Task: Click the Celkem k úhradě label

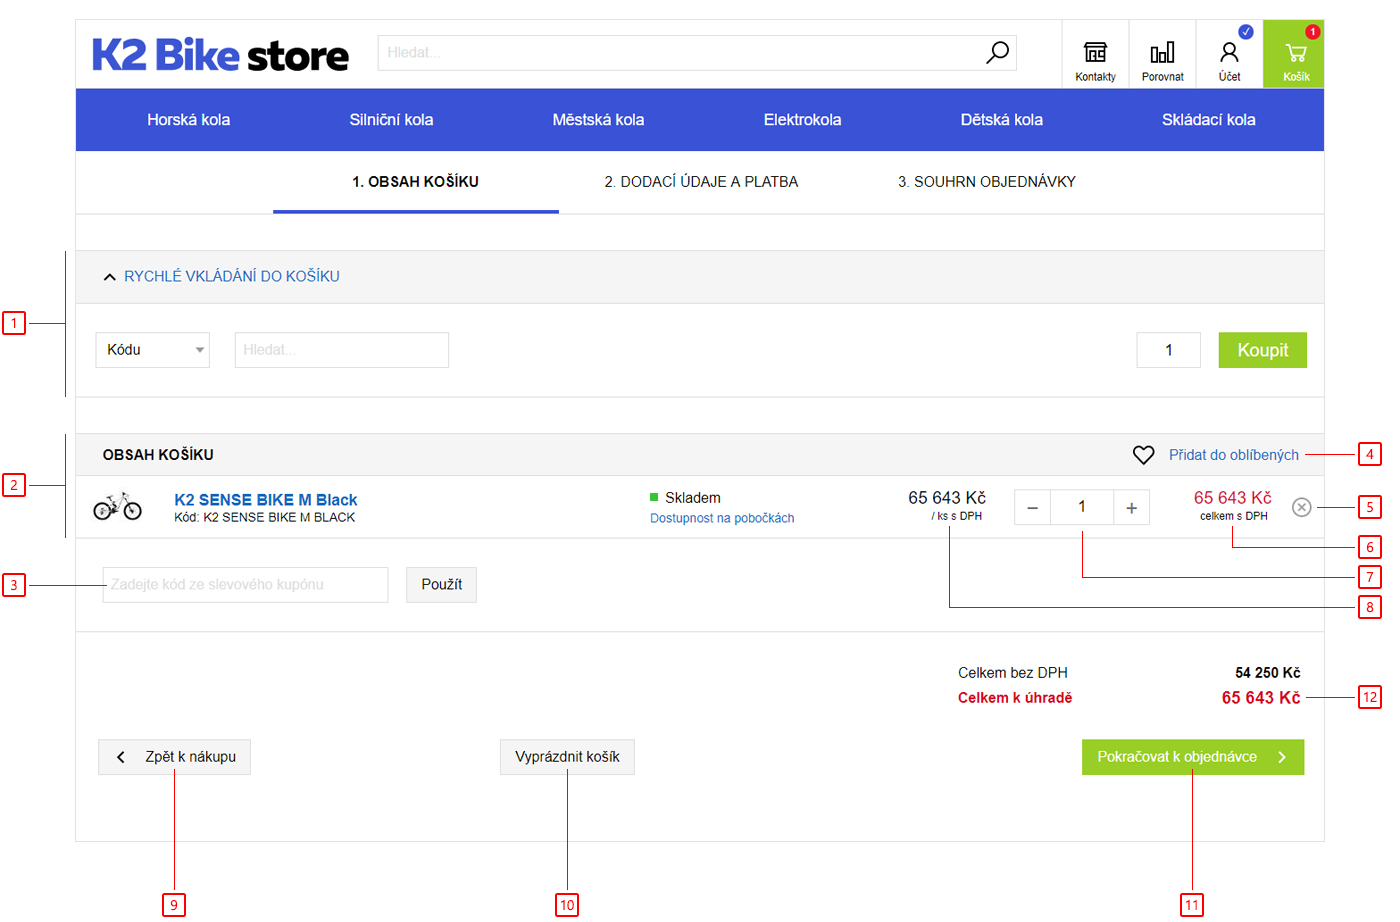Action: point(1014,698)
